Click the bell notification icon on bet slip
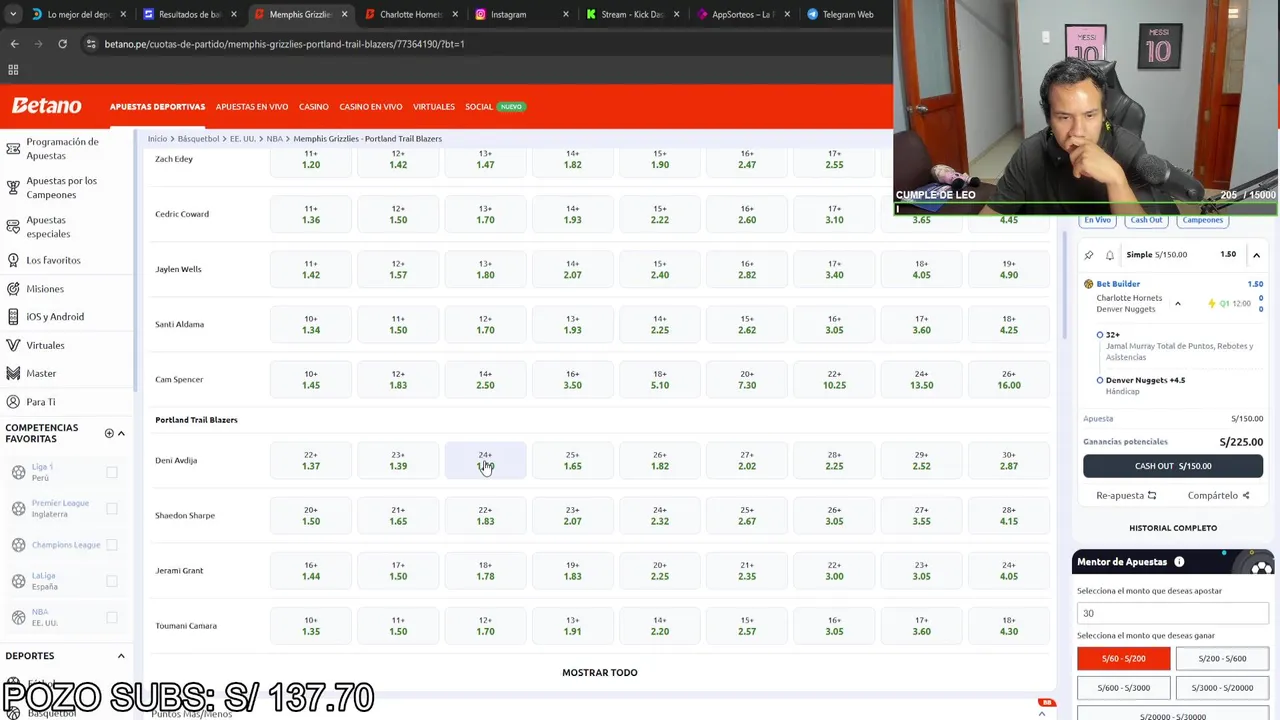 (1109, 255)
